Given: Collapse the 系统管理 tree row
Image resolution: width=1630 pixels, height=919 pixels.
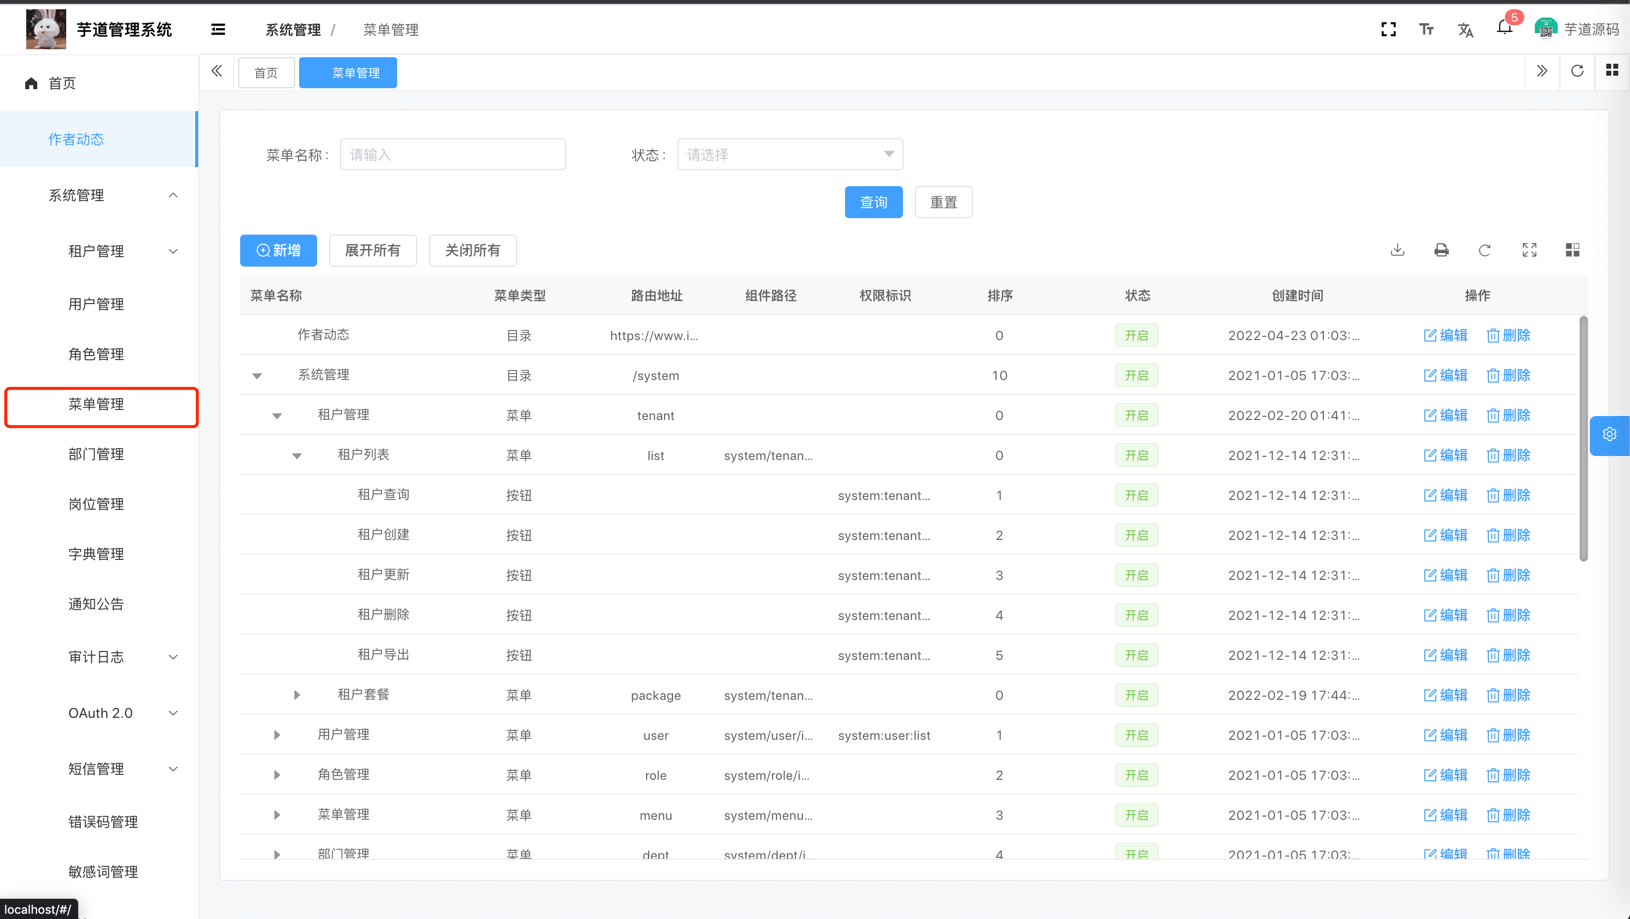Looking at the screenshot, I should click(257, 375).
